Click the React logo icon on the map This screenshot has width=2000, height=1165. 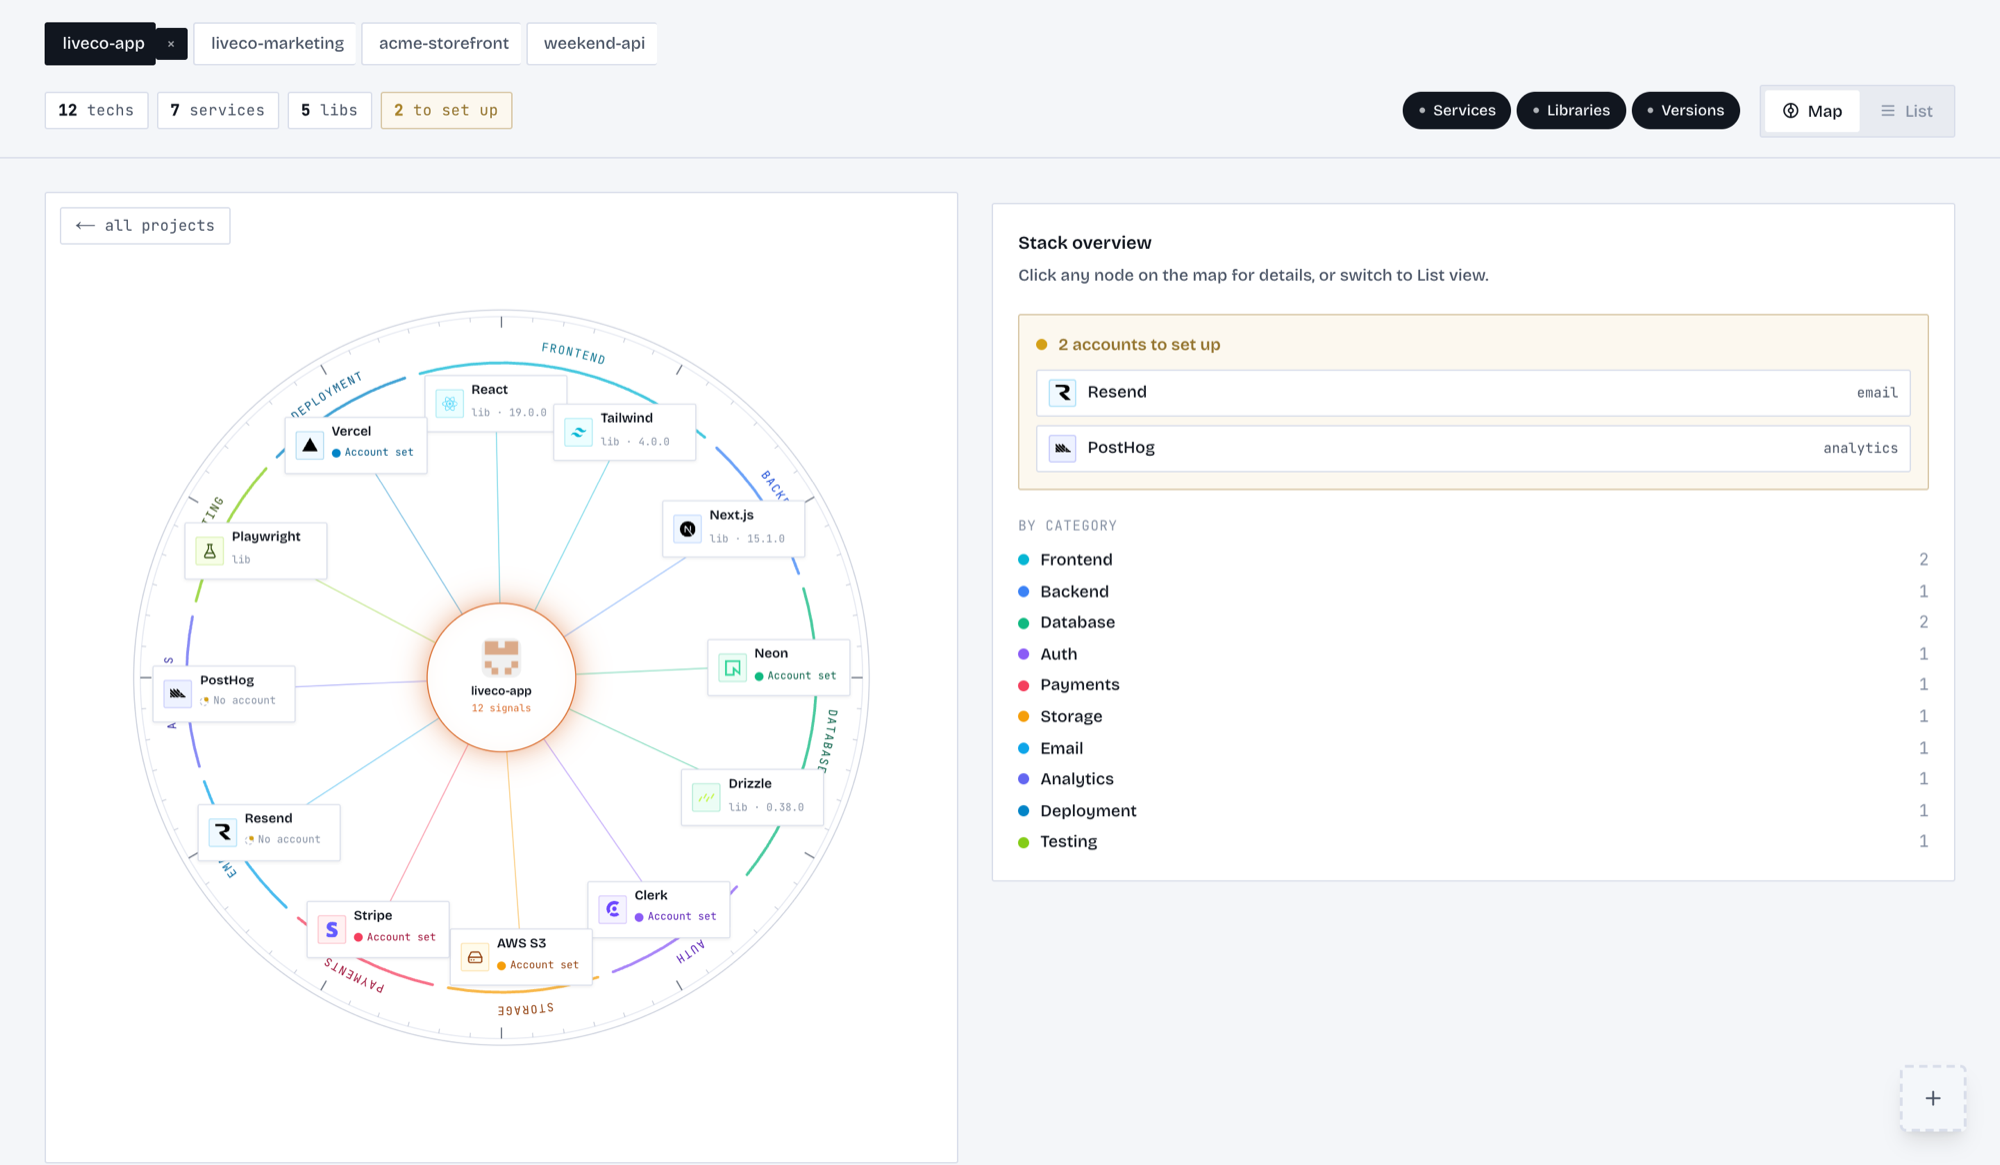coord(450,403)
